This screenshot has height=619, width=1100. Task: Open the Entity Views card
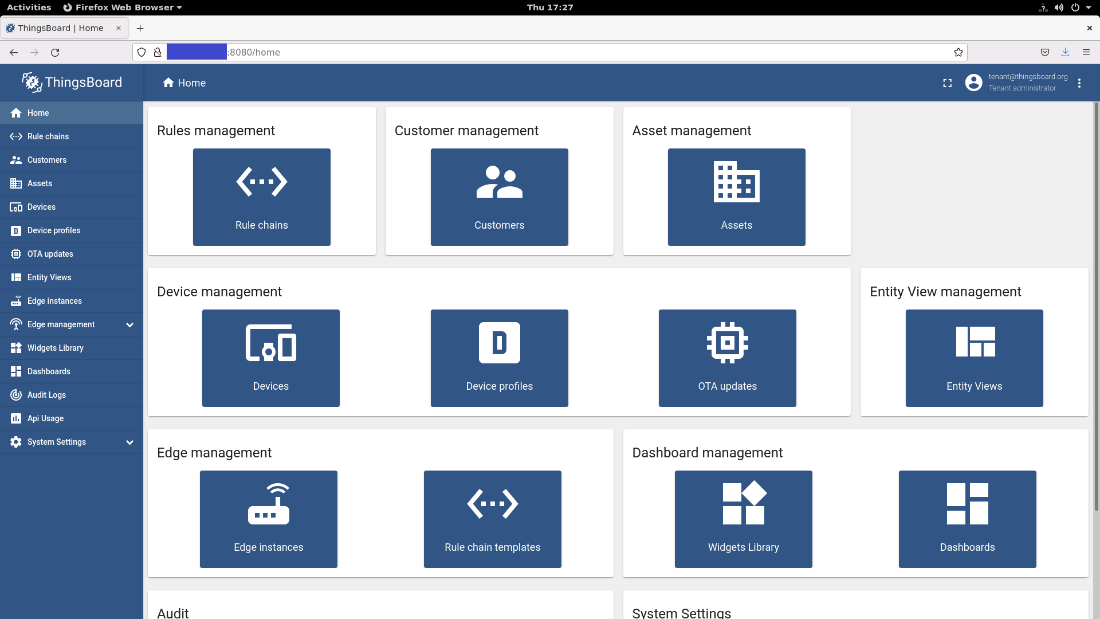(974, 358)
